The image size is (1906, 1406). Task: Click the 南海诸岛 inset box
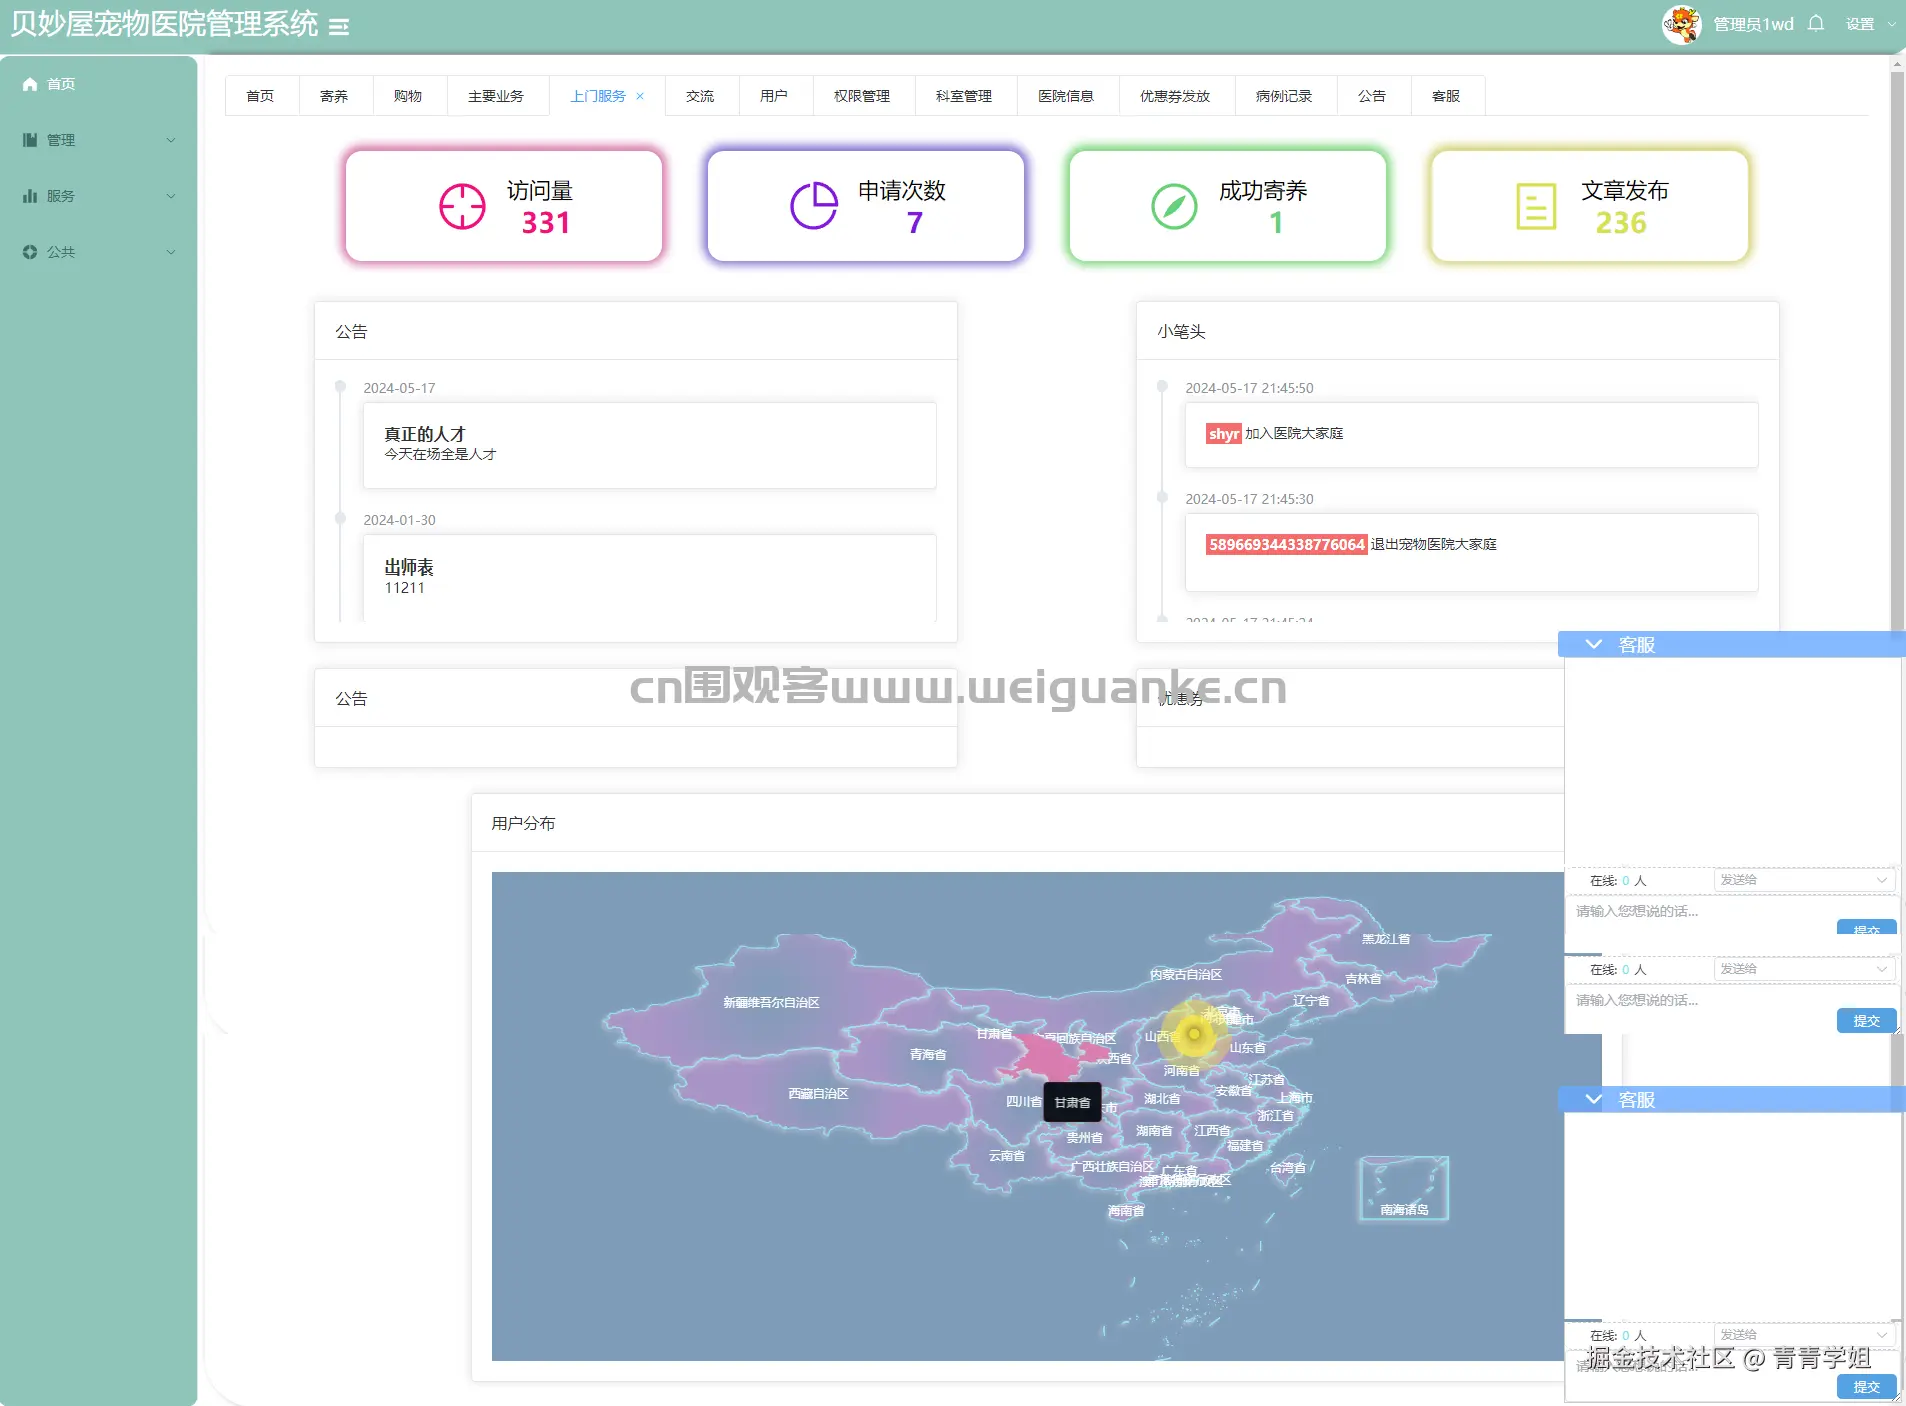pos(1403,1188)
